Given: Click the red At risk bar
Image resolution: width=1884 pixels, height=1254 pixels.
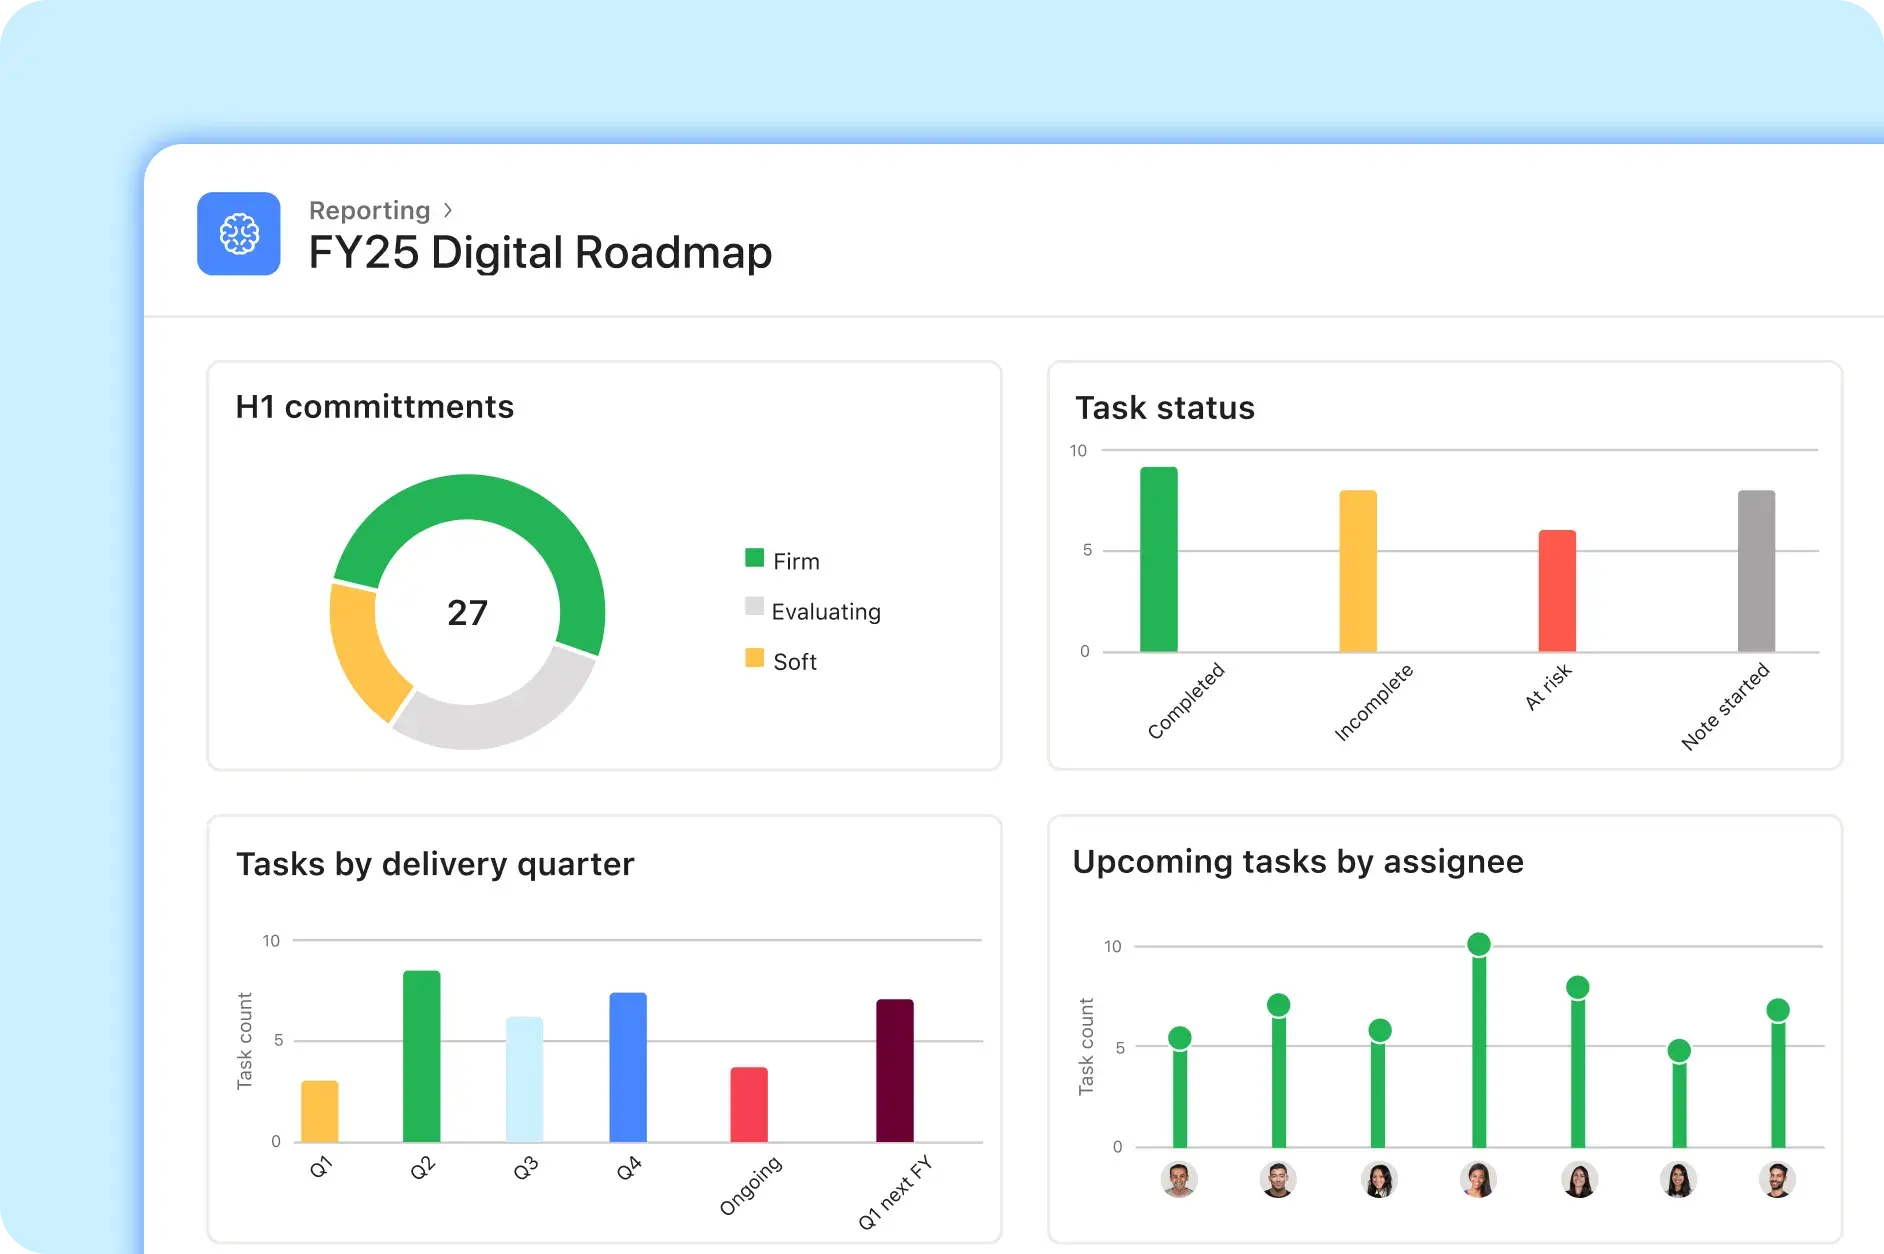Looking at the screenshot, I should (1557, 591).
